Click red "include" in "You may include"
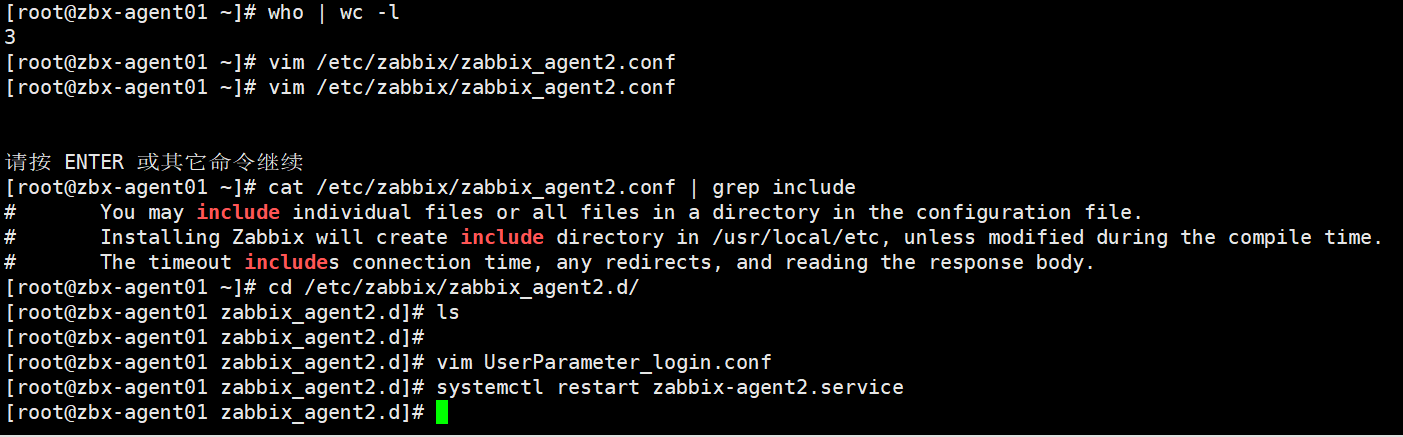 click(x=238, y=212)
